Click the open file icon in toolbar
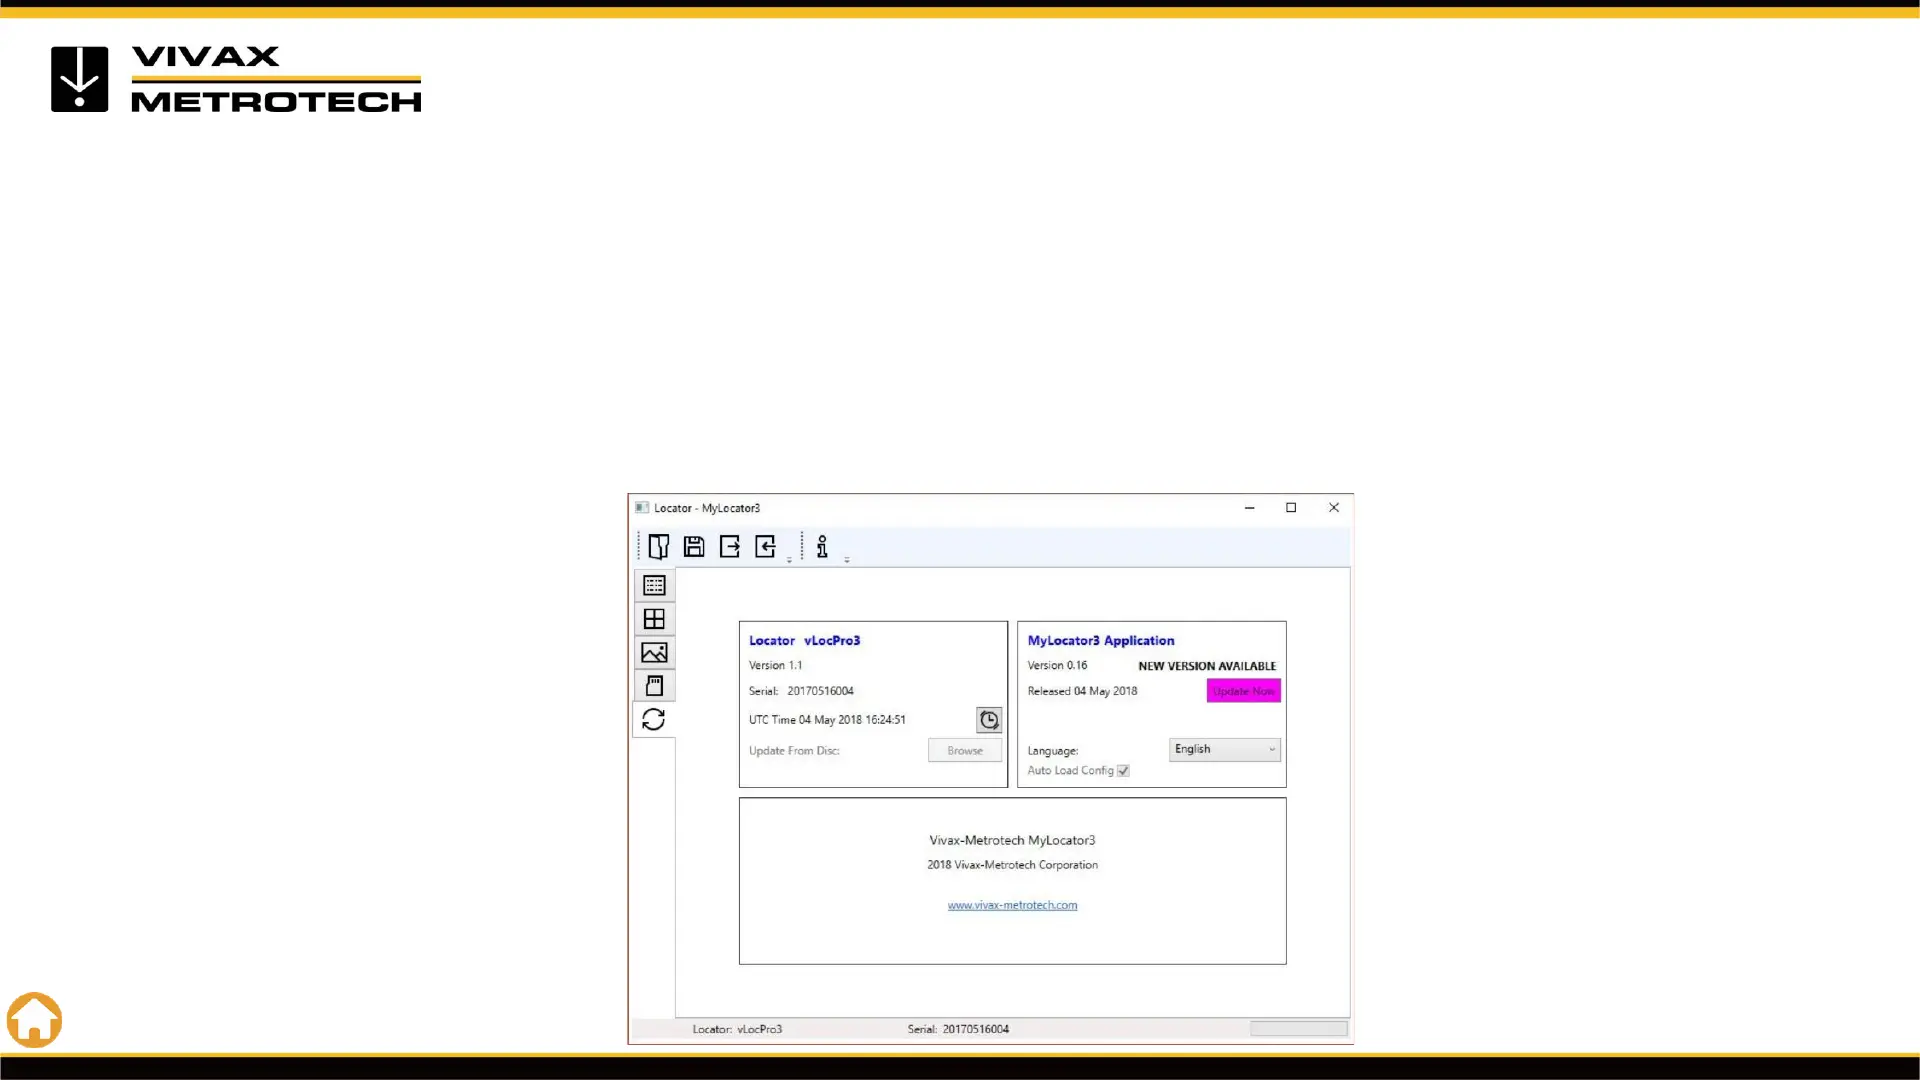Image resolution: width=1920 pixels, height=1080 pixels. click(658, 546)
